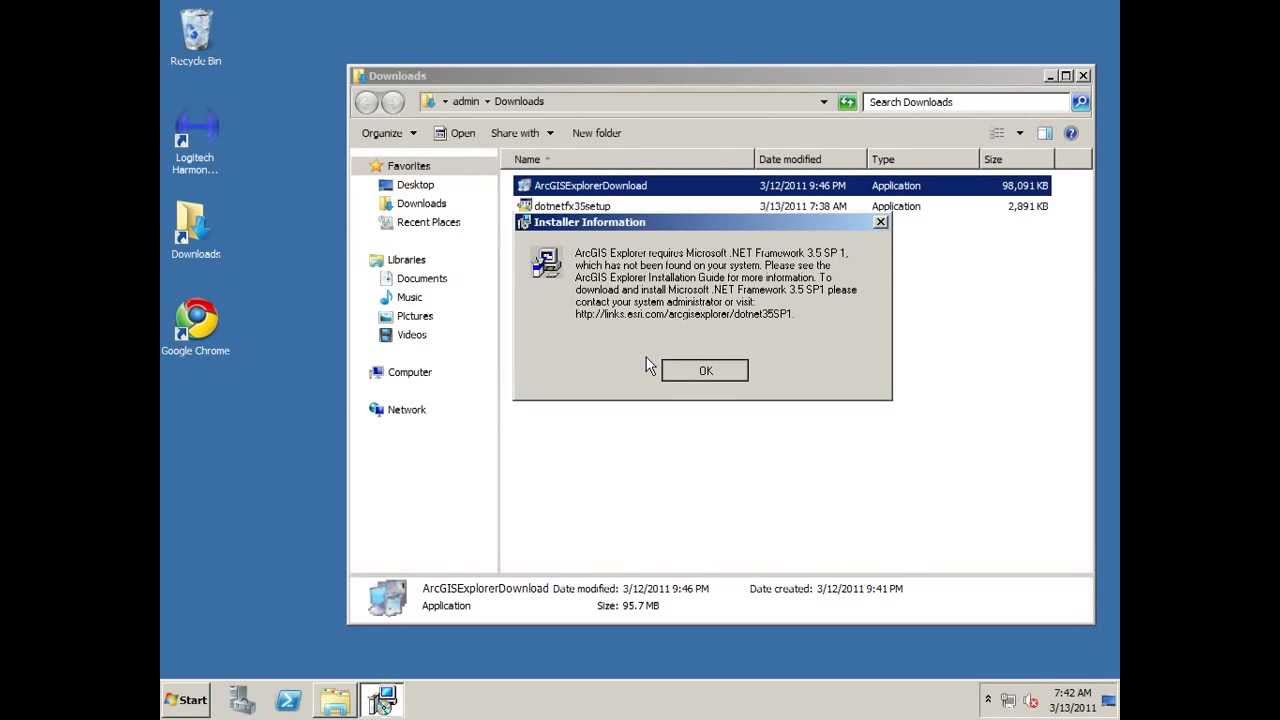Select Downloads folder shortcut on desktop
The image size is (1280, 720).
coord(195,230)
